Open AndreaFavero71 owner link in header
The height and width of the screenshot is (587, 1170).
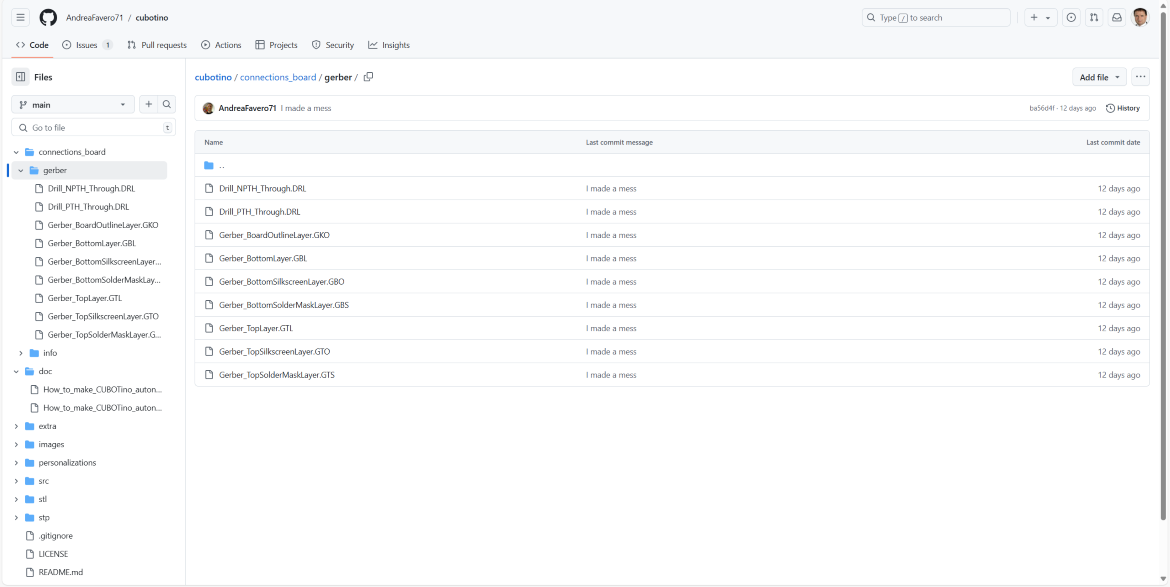pyautogui.click(x=94, y=17)
